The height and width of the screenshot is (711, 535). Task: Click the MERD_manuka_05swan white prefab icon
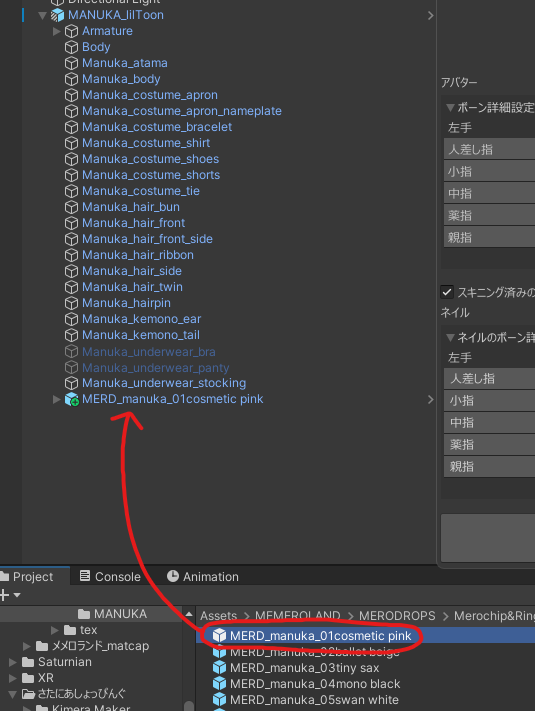(219, 699)
